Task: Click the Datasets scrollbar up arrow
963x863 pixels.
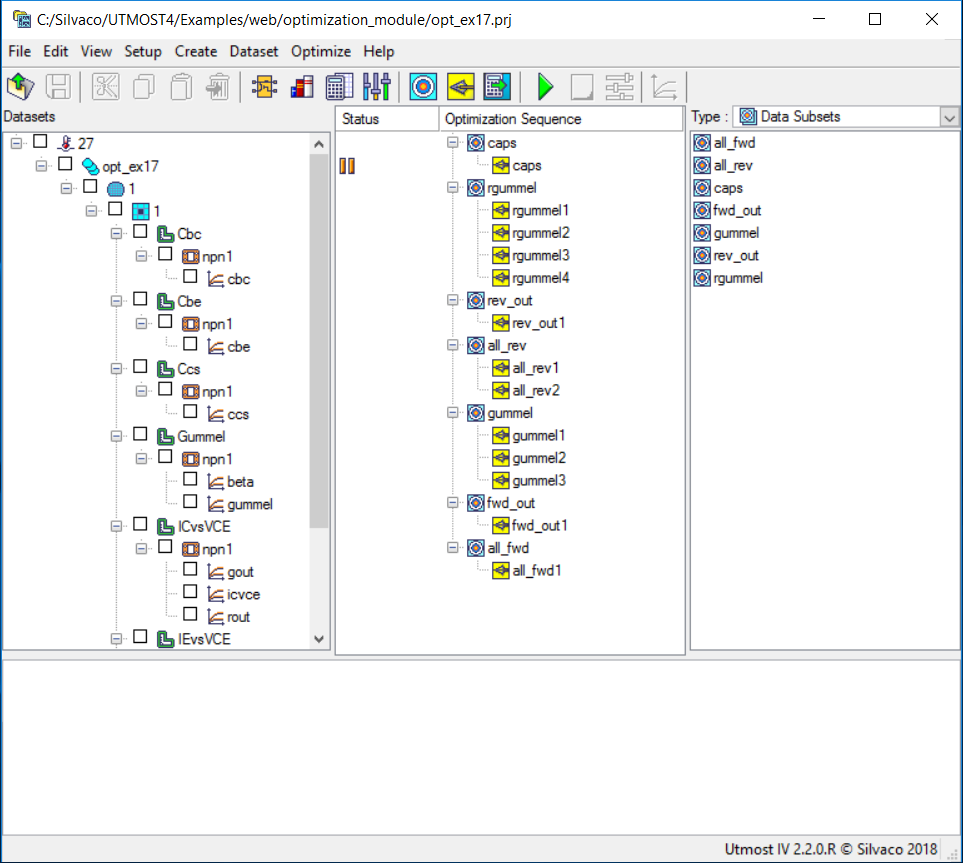Action: pyautogui.click(x=319, y=144)
